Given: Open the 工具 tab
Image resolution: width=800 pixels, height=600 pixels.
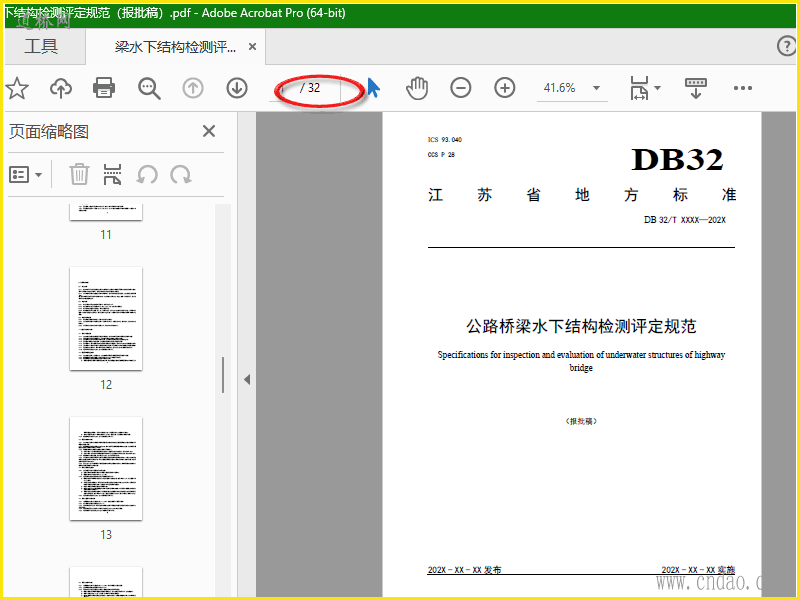Looking at the screenshot, I should point(41,46).
